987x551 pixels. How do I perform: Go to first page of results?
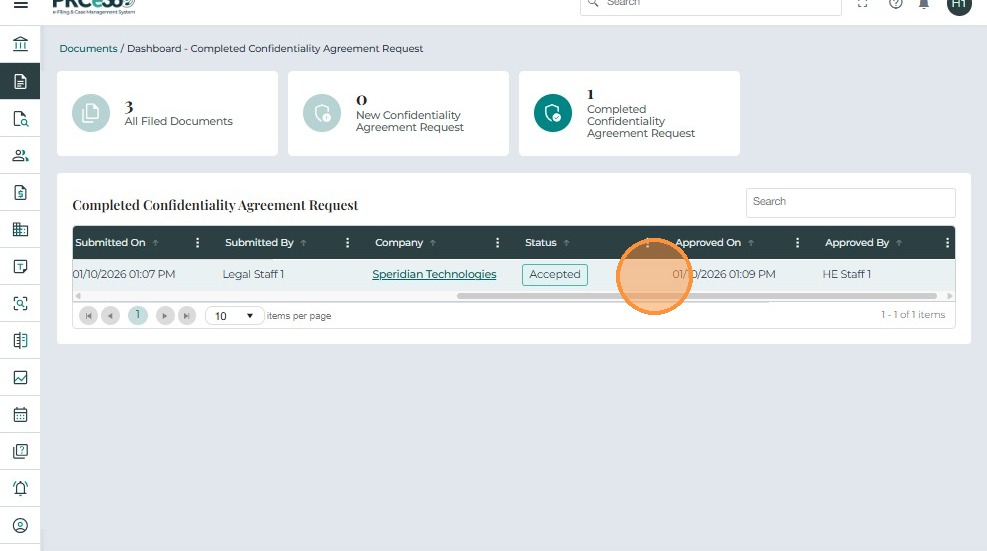(x=88, y=315)
